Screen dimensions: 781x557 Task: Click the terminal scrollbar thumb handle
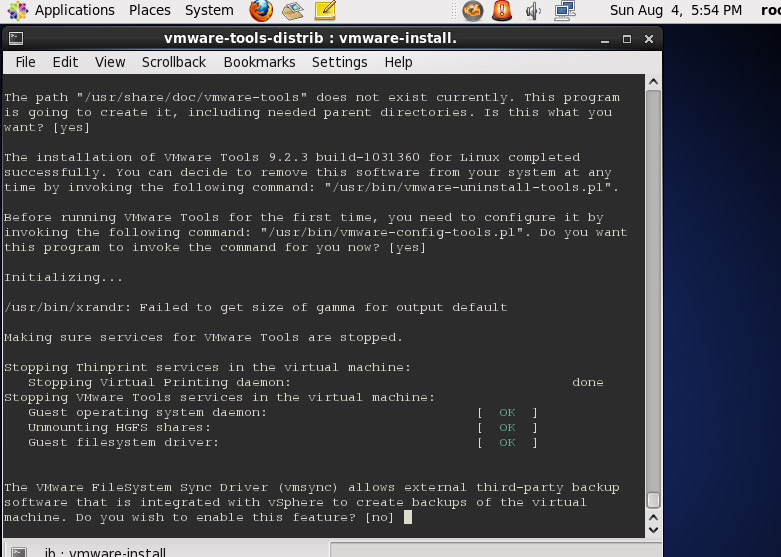653,500
